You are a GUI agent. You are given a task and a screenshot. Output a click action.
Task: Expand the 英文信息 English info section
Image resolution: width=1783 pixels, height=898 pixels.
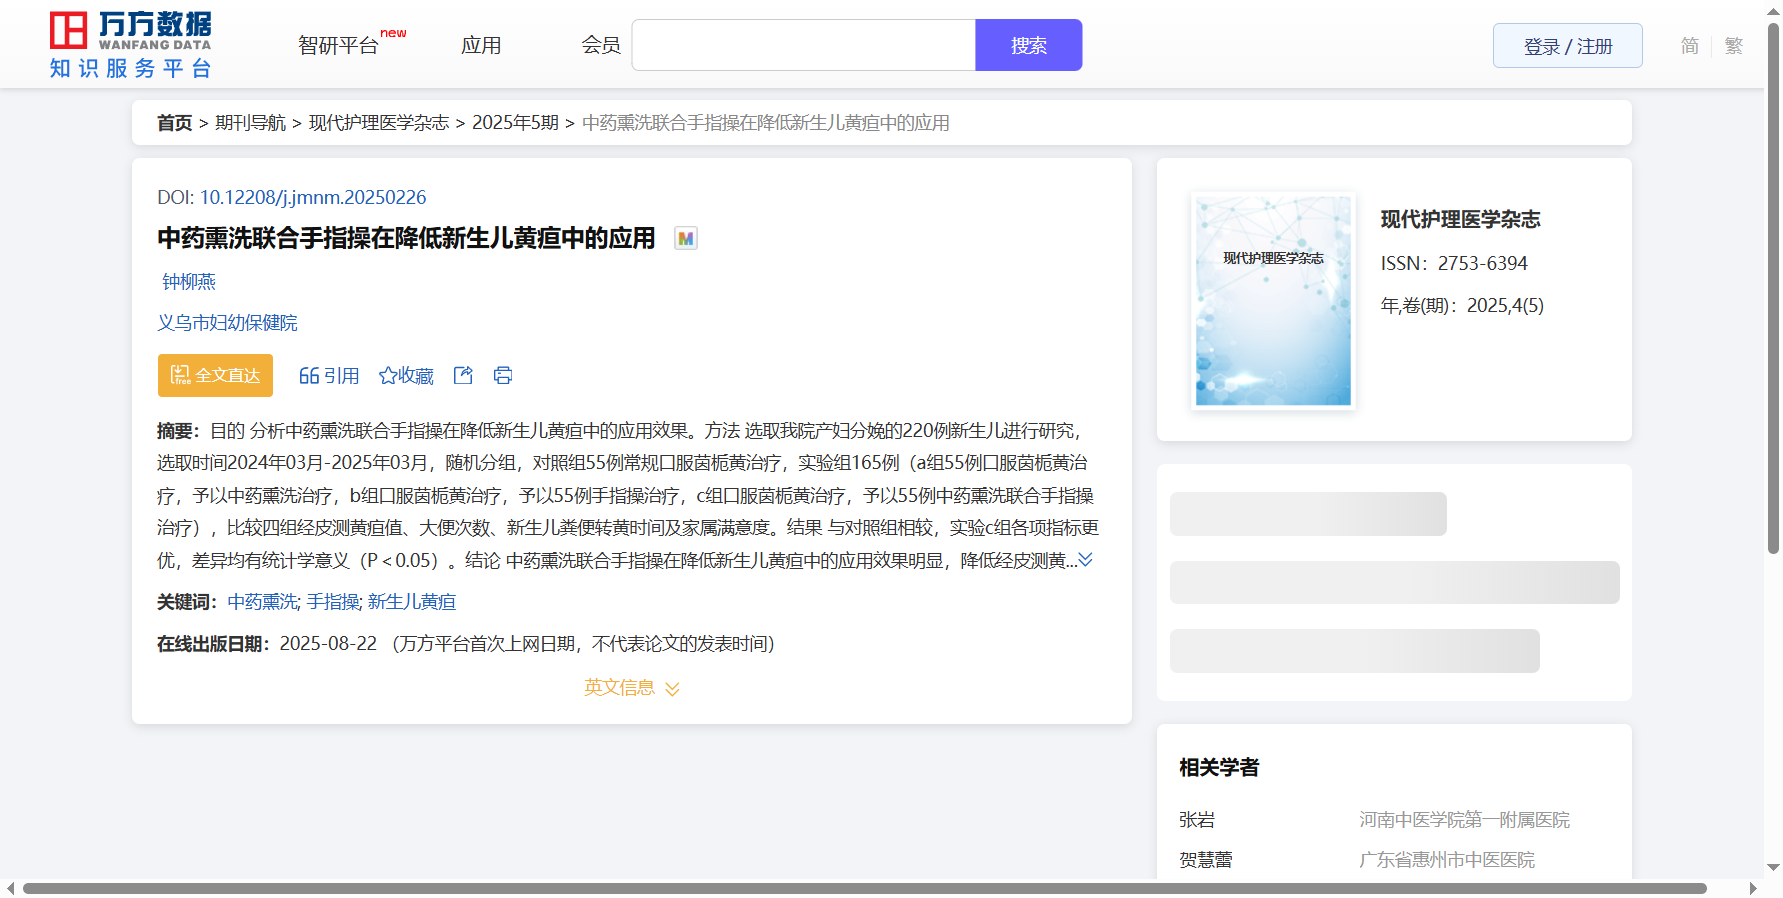tap(631, 688)
